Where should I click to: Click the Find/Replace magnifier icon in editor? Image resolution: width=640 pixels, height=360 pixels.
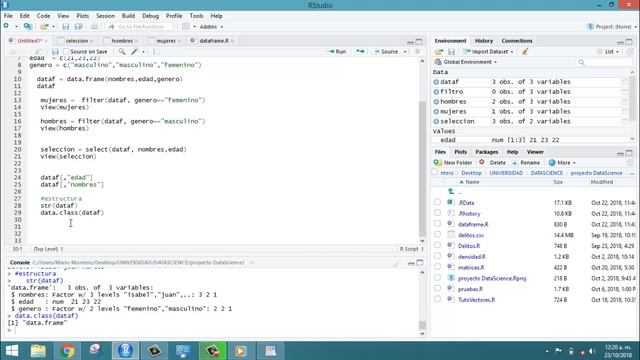[122, 52]
